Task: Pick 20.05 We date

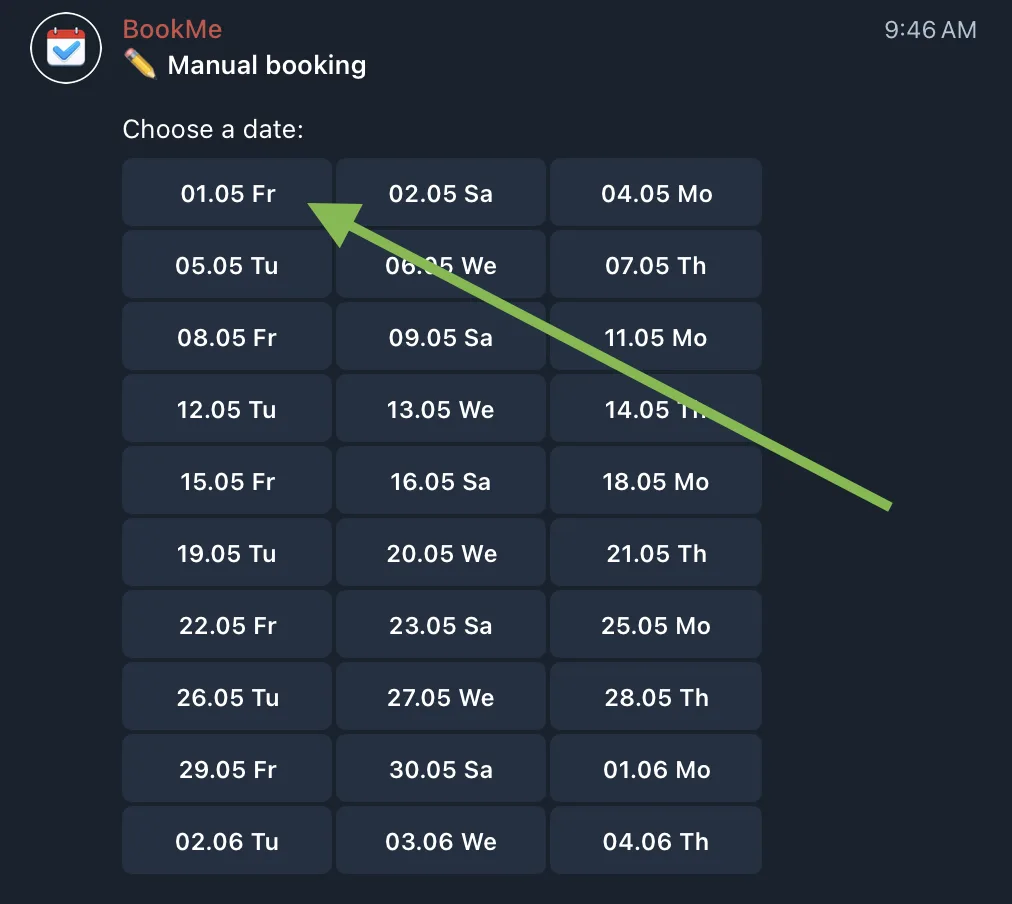Action: [441, 552]
